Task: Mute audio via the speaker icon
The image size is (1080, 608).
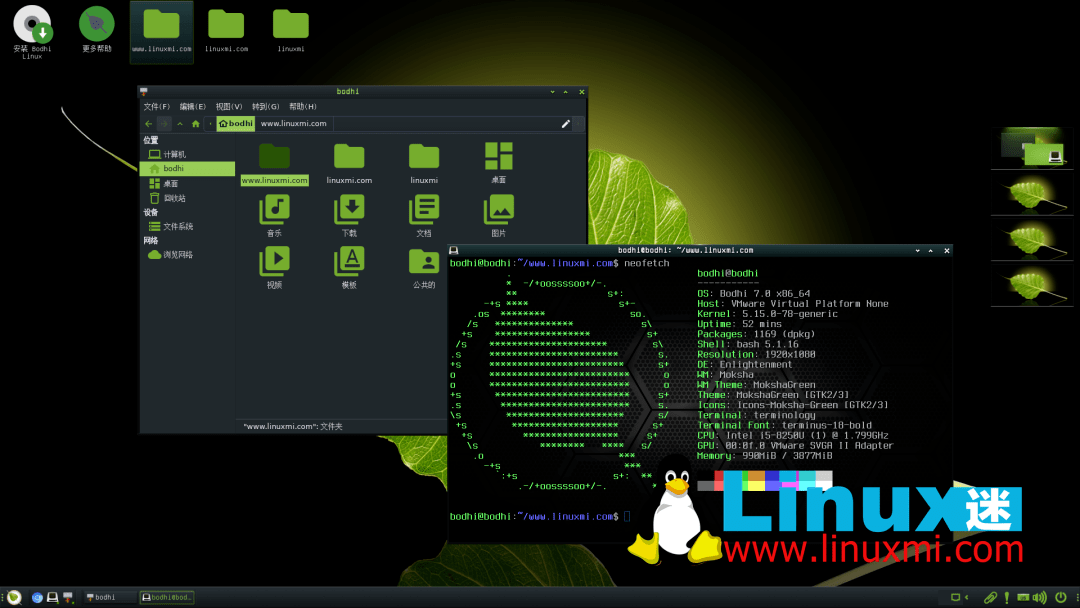Action: (1040, 597)
